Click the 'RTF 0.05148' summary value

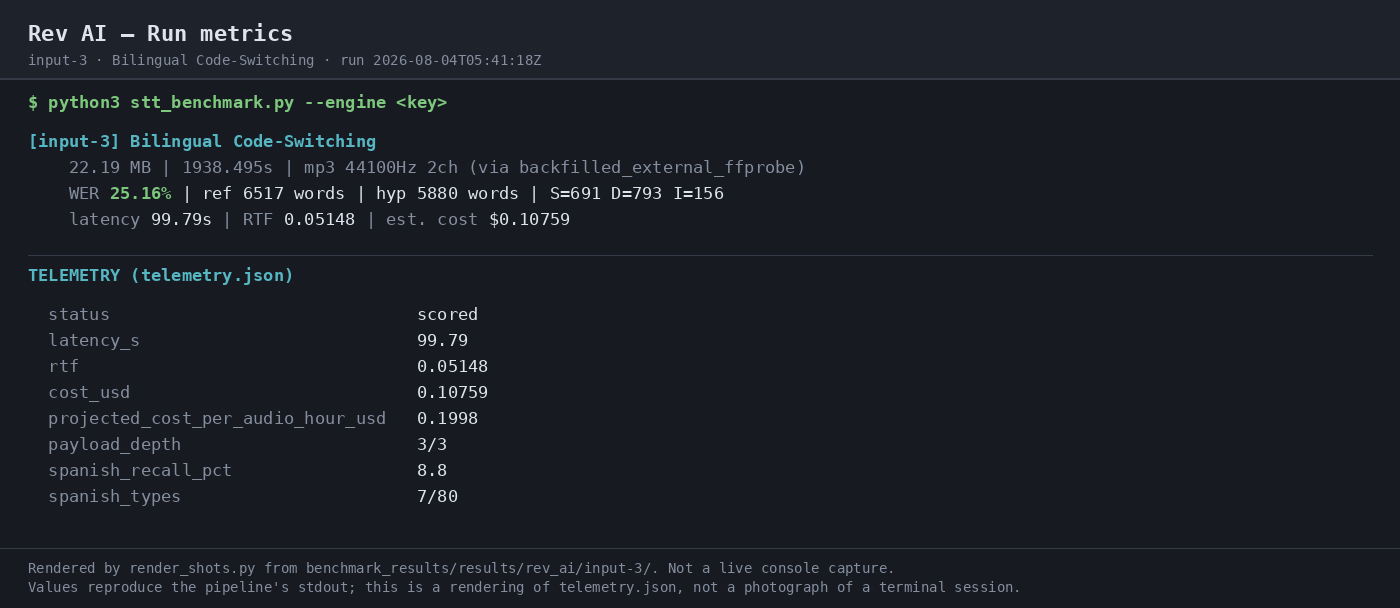pyautogui.click(x=299, y=220)
